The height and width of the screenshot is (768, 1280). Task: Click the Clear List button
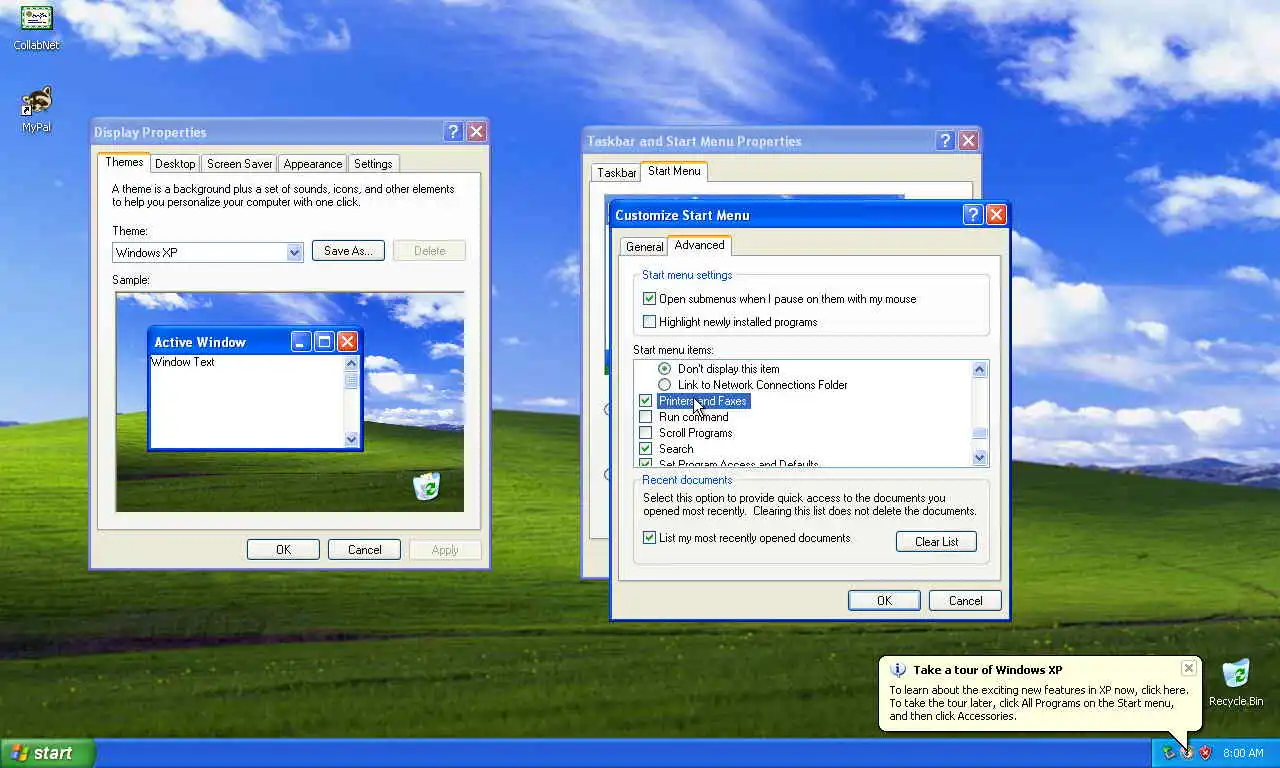coord(936,542)
